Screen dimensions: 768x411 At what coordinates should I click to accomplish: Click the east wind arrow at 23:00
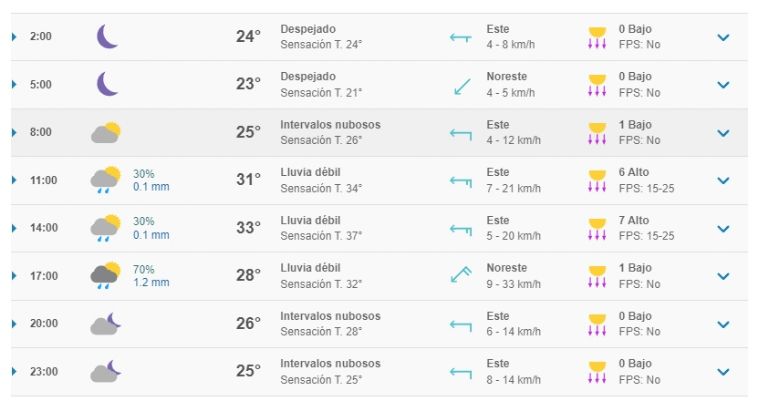click(461, 373)
